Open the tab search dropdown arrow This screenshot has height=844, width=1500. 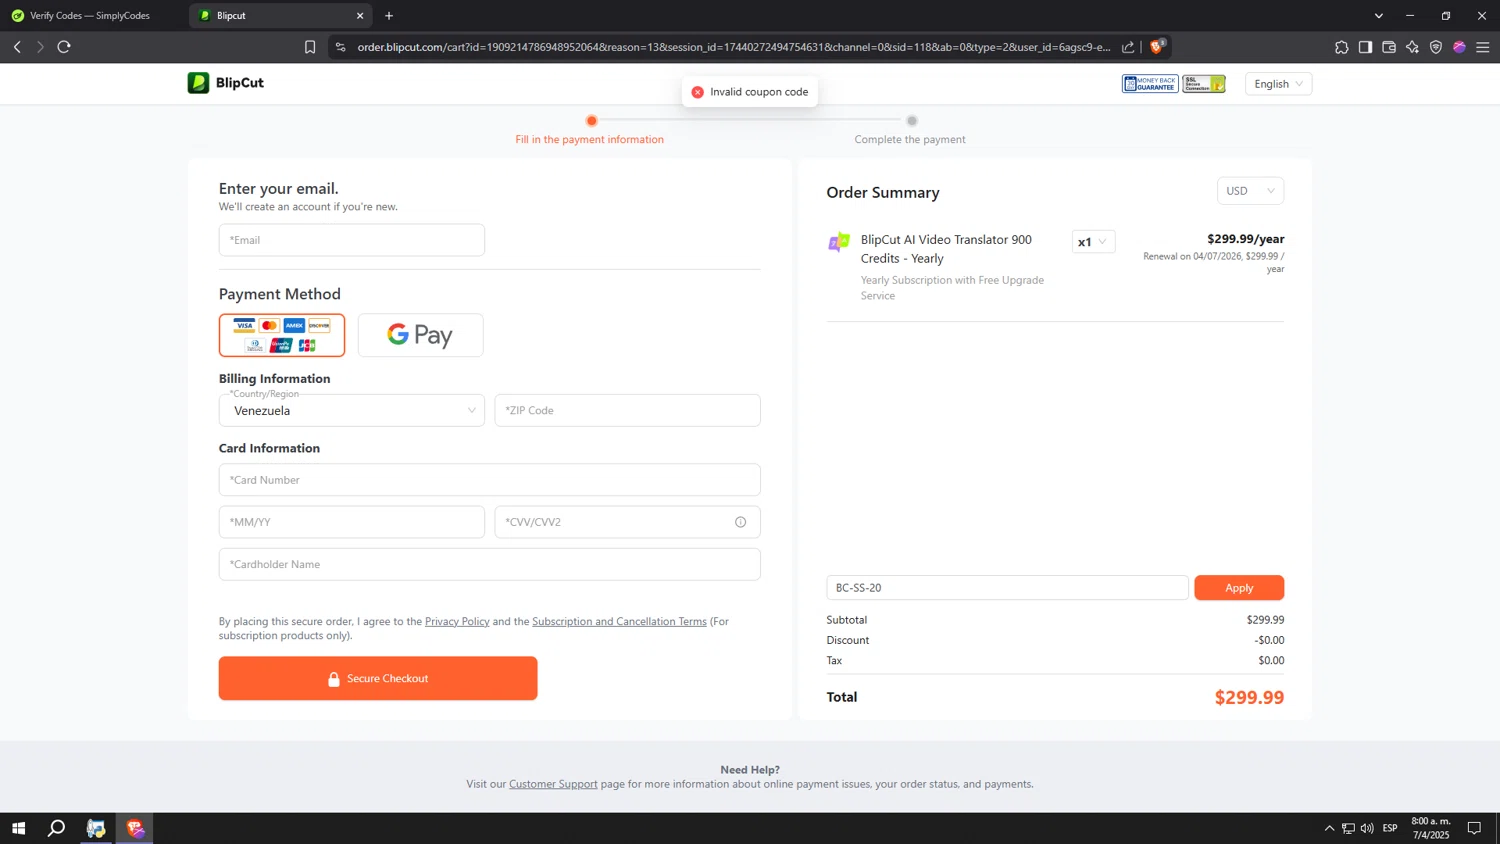(x=1378, y=15)
